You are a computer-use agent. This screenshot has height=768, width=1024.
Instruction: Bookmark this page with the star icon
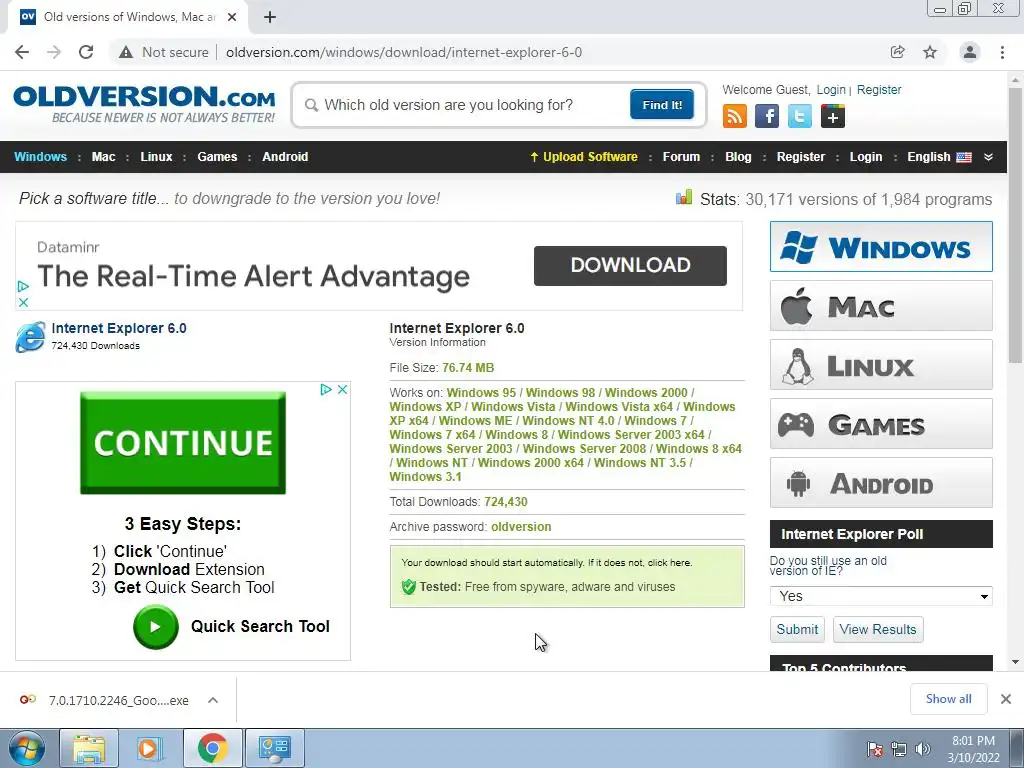click(x=930, y=52)
